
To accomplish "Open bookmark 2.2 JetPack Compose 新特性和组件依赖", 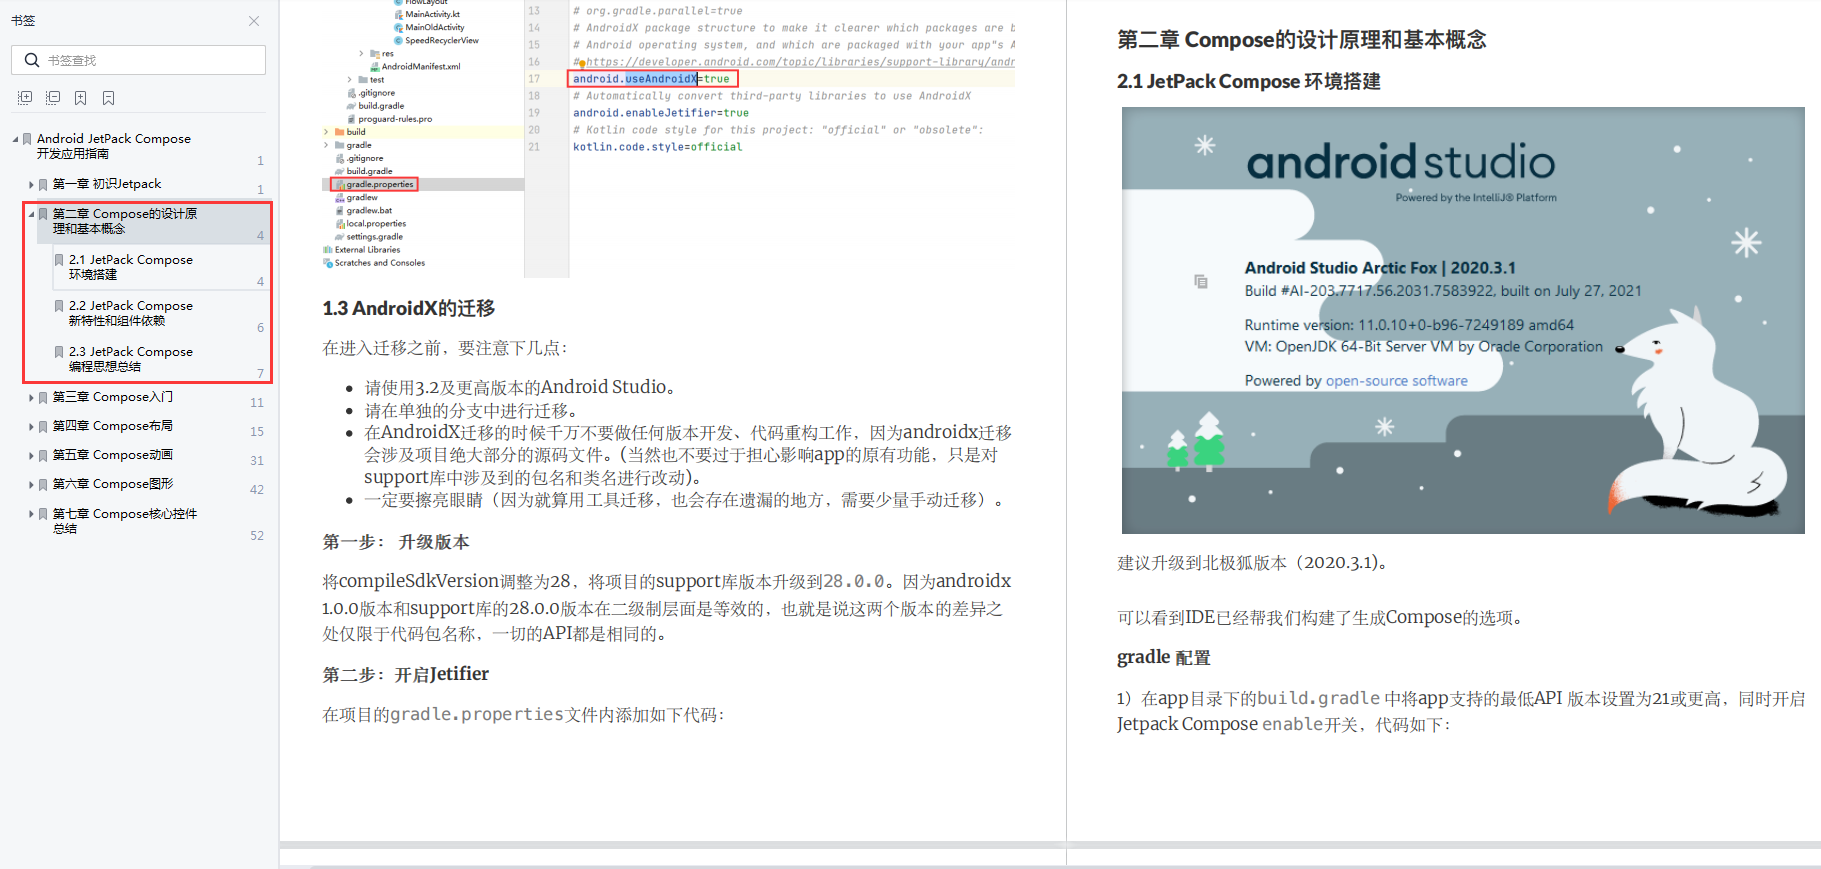I will [130, 313].
